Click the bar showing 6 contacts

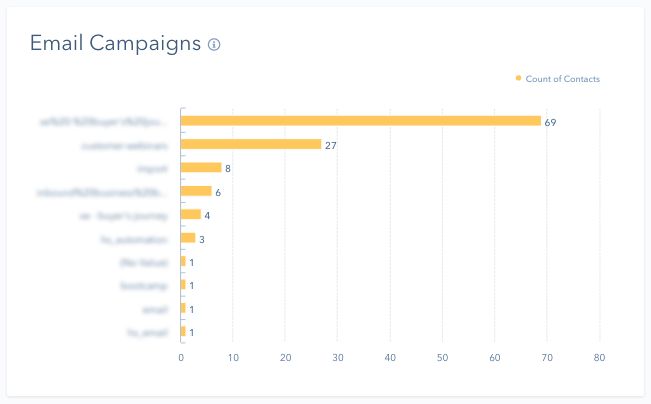pyautogui.click(x=196, y=191)
